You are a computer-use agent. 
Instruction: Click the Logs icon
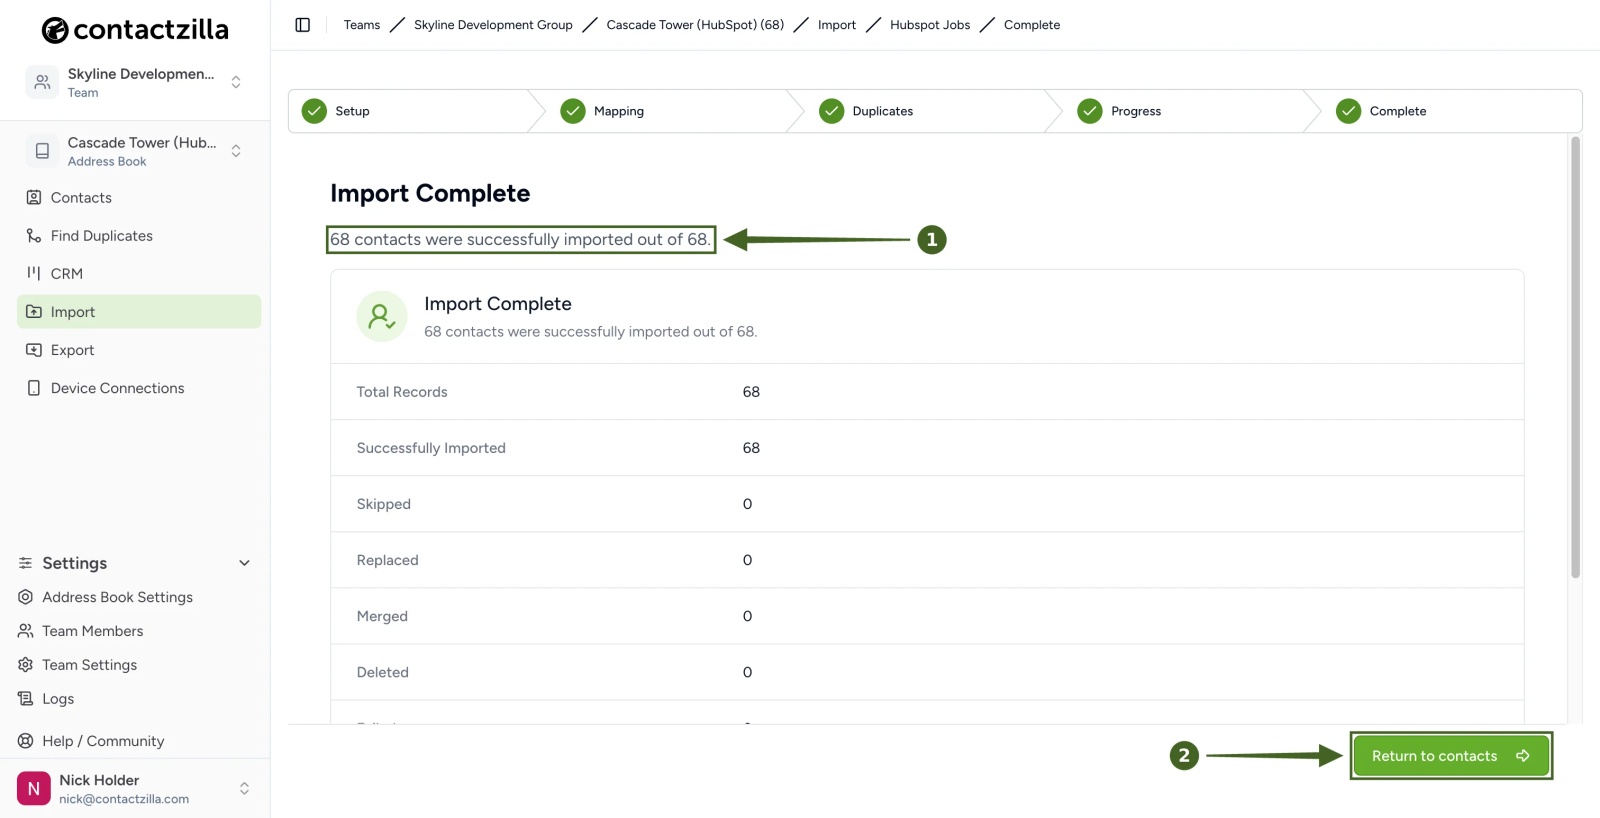pos(26,699)
